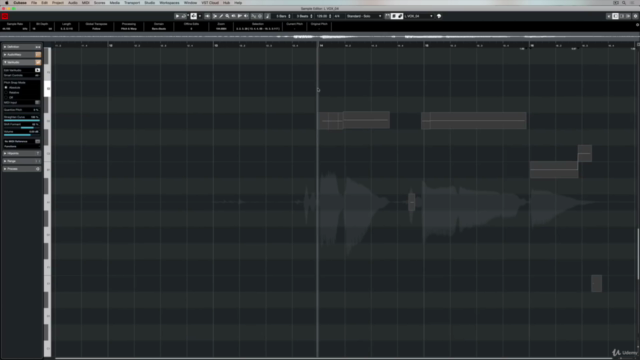Click the Process section icon
640x360 pixels.
(38, 169)
